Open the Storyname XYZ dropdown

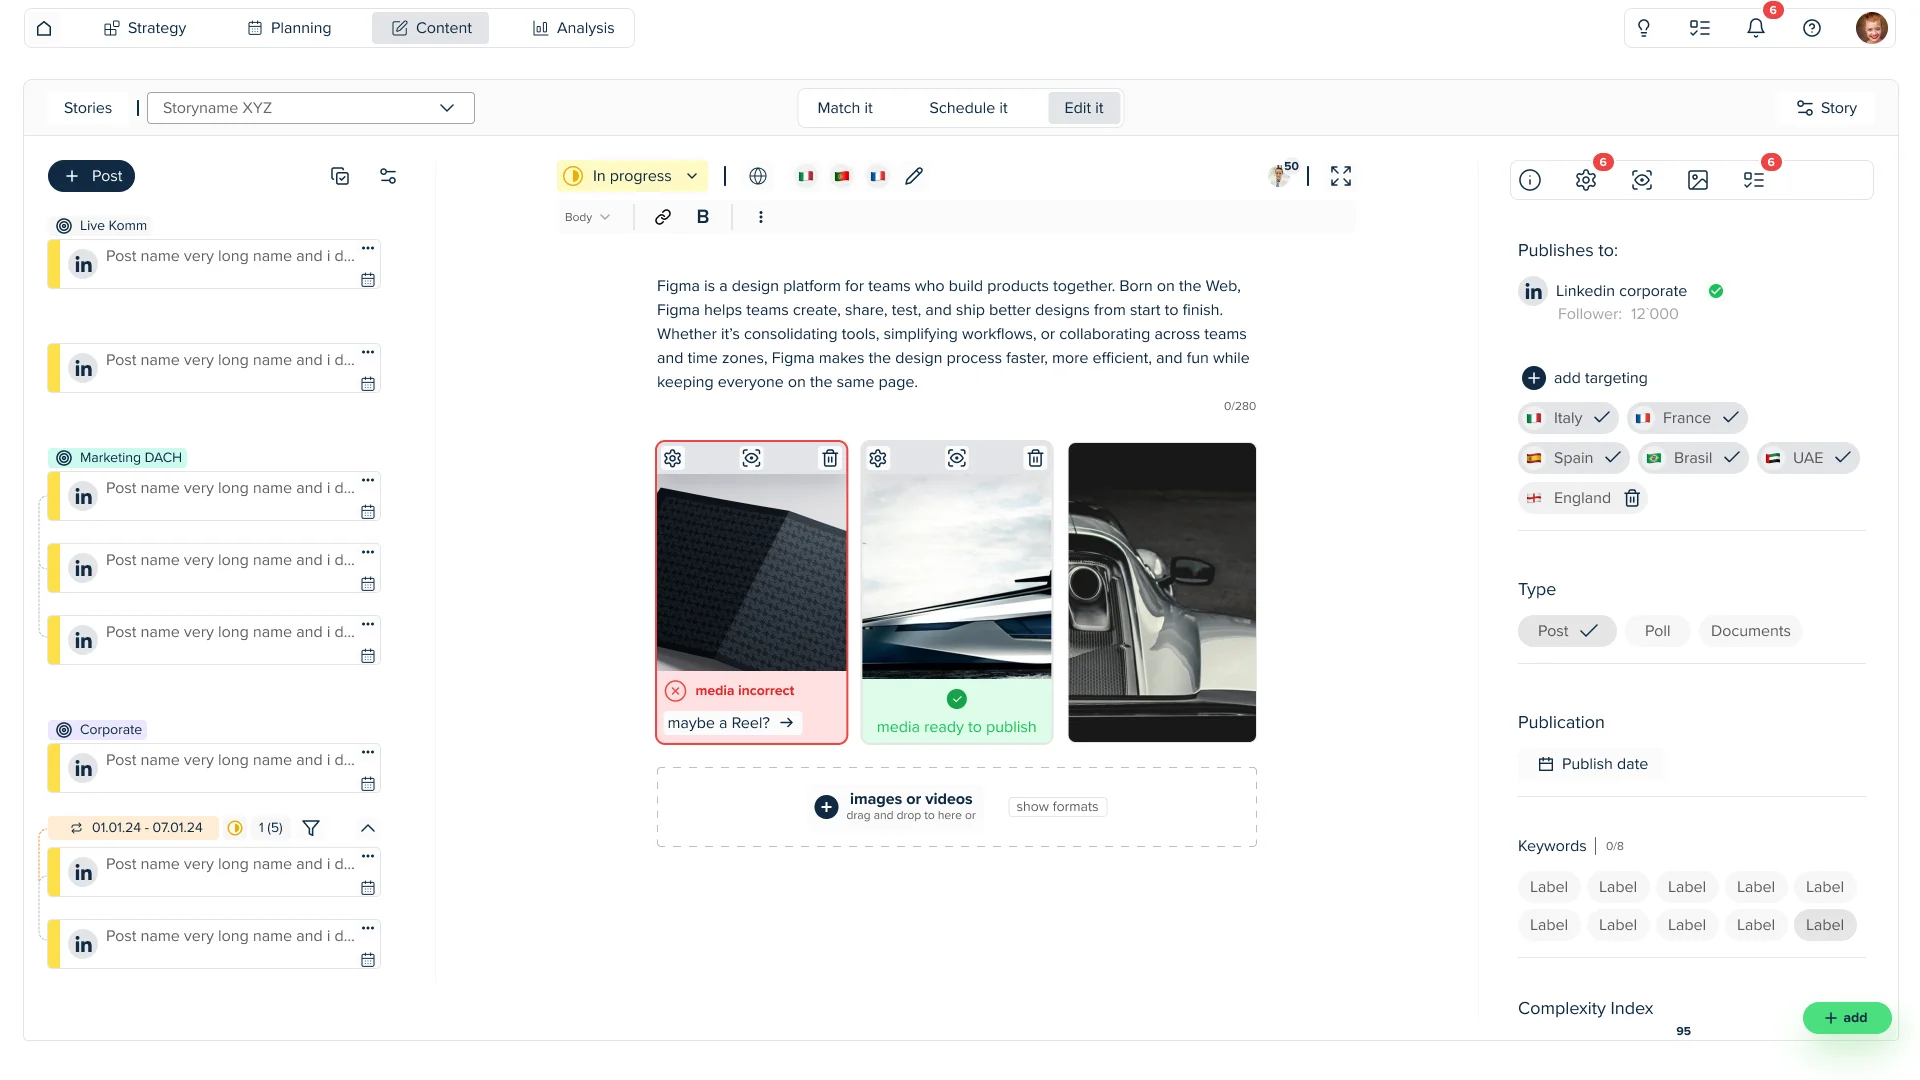coord(310,108)
